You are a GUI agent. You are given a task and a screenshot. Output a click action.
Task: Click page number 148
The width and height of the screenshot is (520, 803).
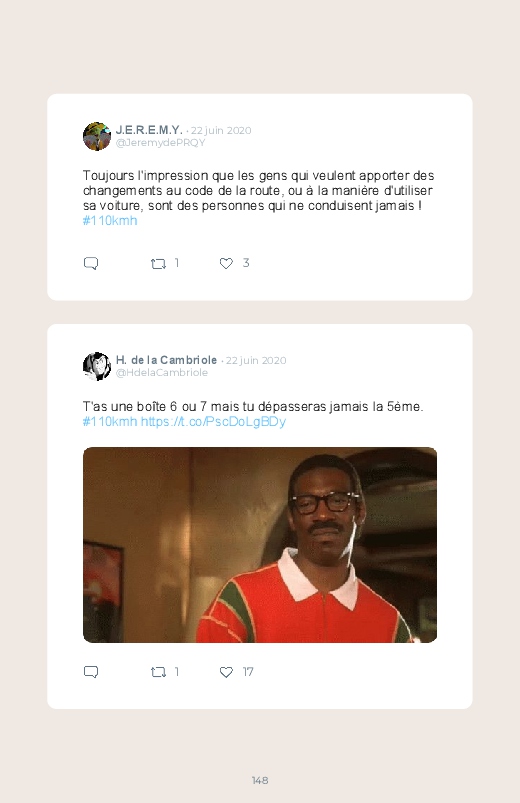click(260, 780)
